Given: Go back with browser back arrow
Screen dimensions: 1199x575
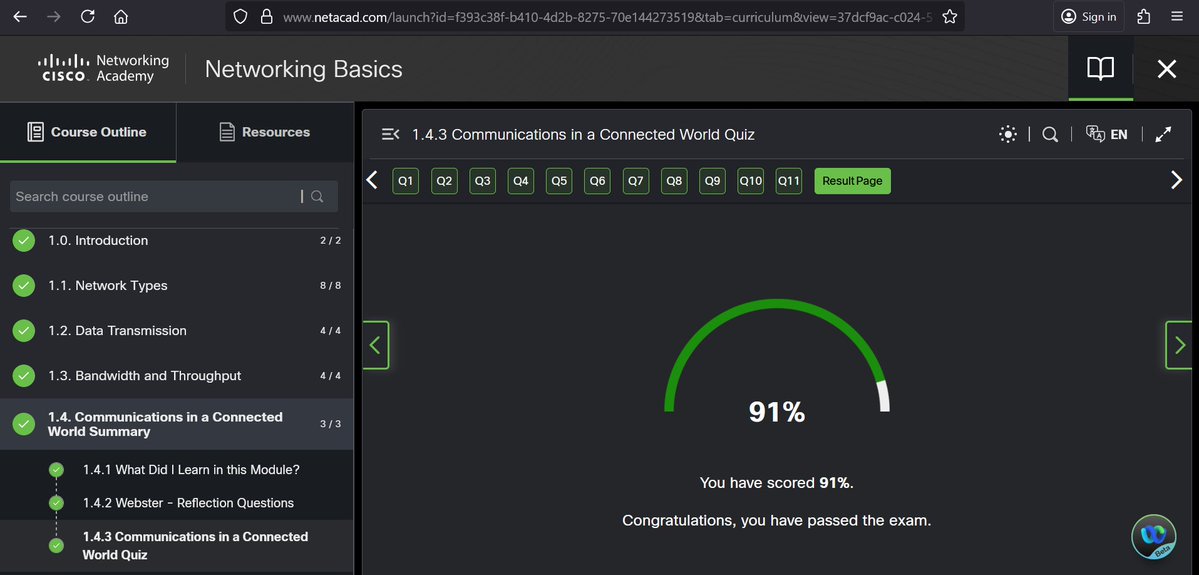Looking at the screenshot, I should [20, 17].
